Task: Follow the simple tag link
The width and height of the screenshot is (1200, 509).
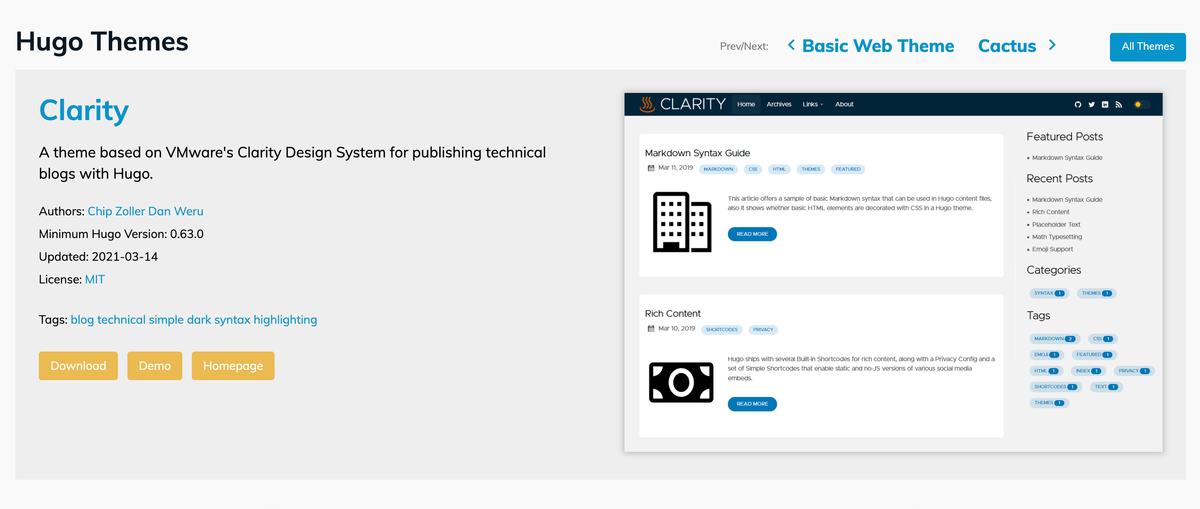Action: [166, 320]
